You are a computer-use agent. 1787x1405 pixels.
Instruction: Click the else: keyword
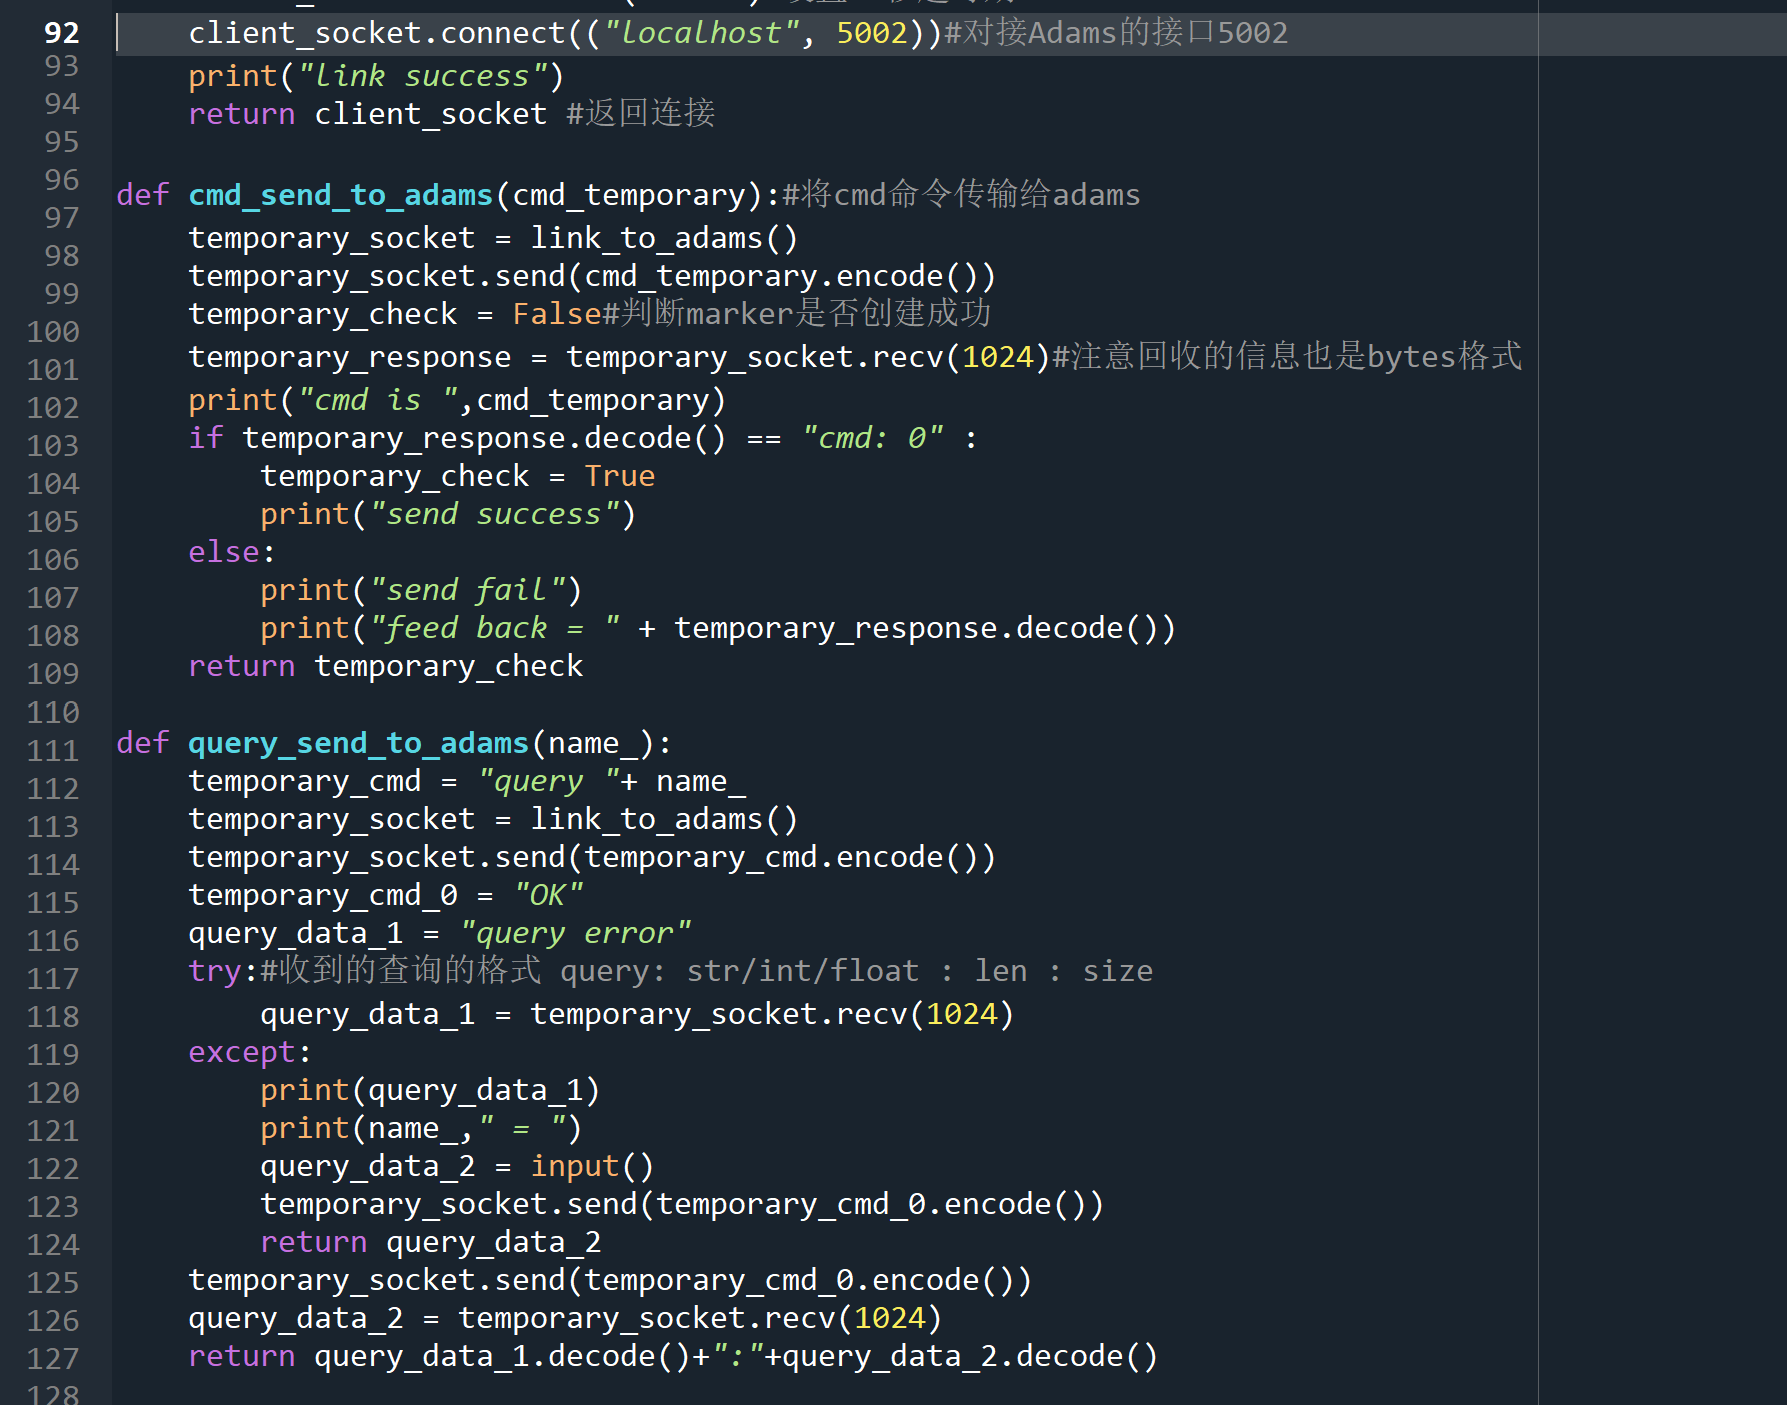(231, 552)
